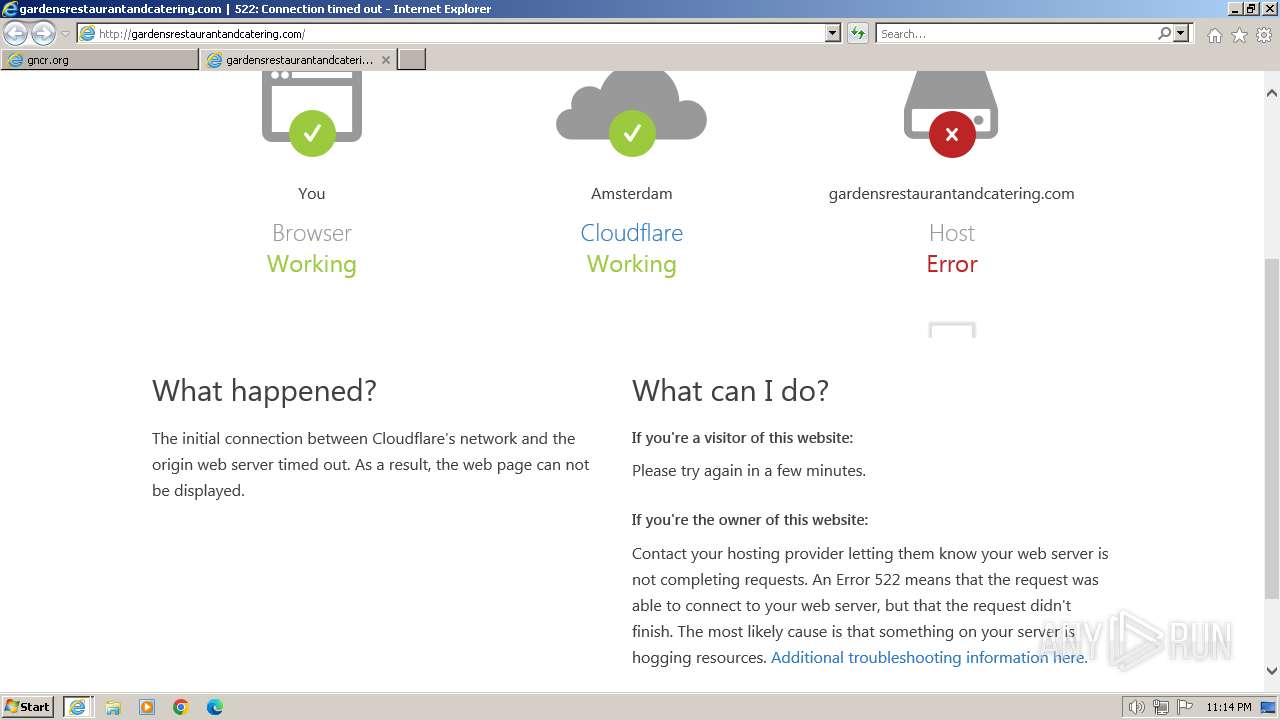Viewport: 1280px width, 720px height.
Task: Click the Cloudflare link
Action: pyautogui.click(x=632, y=233)
